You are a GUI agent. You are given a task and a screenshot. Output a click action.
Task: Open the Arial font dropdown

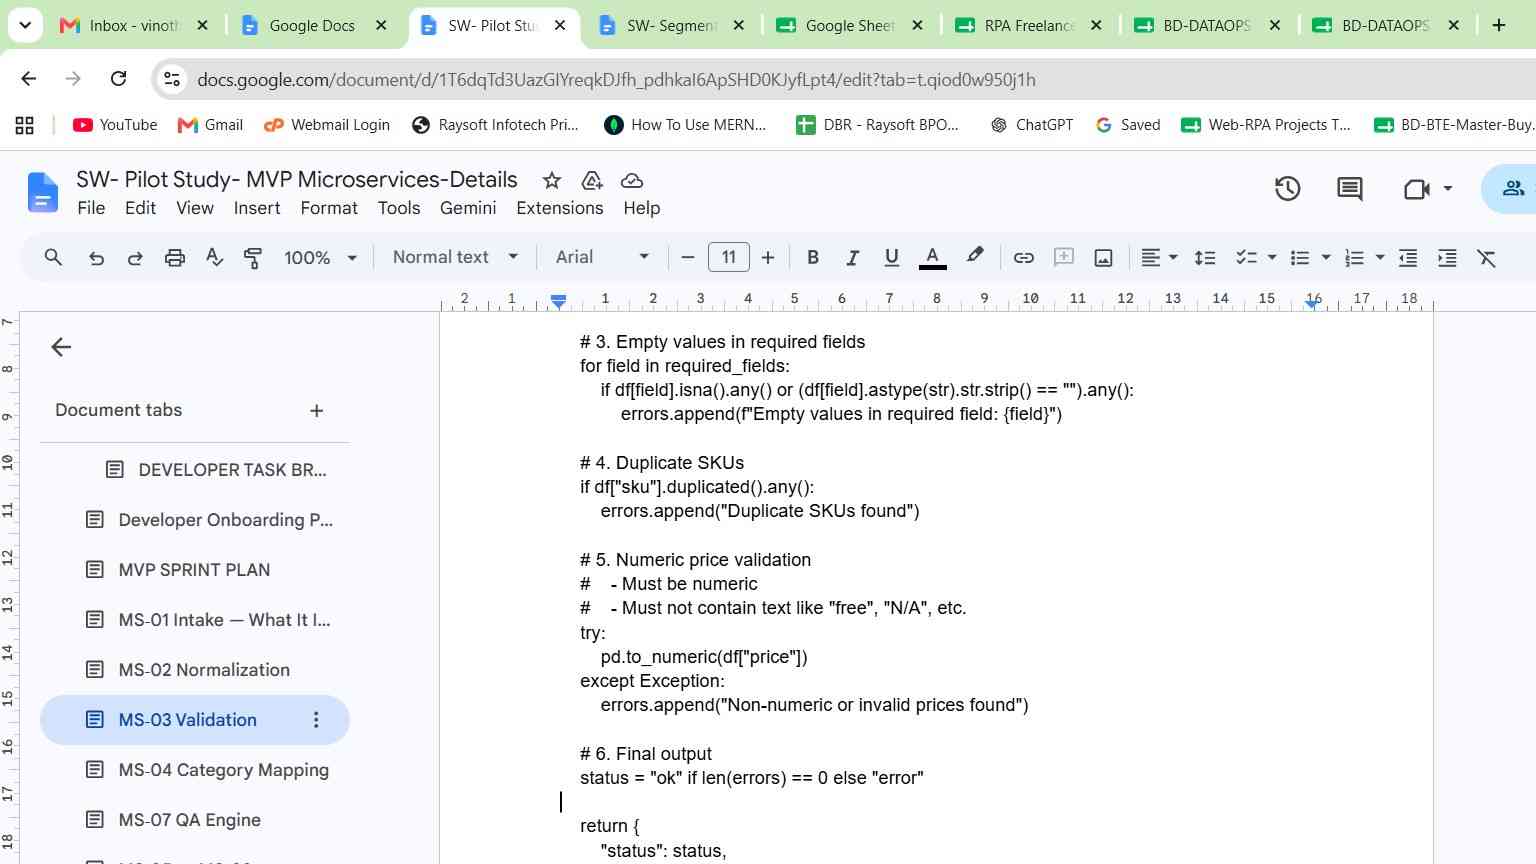(602, 257)
